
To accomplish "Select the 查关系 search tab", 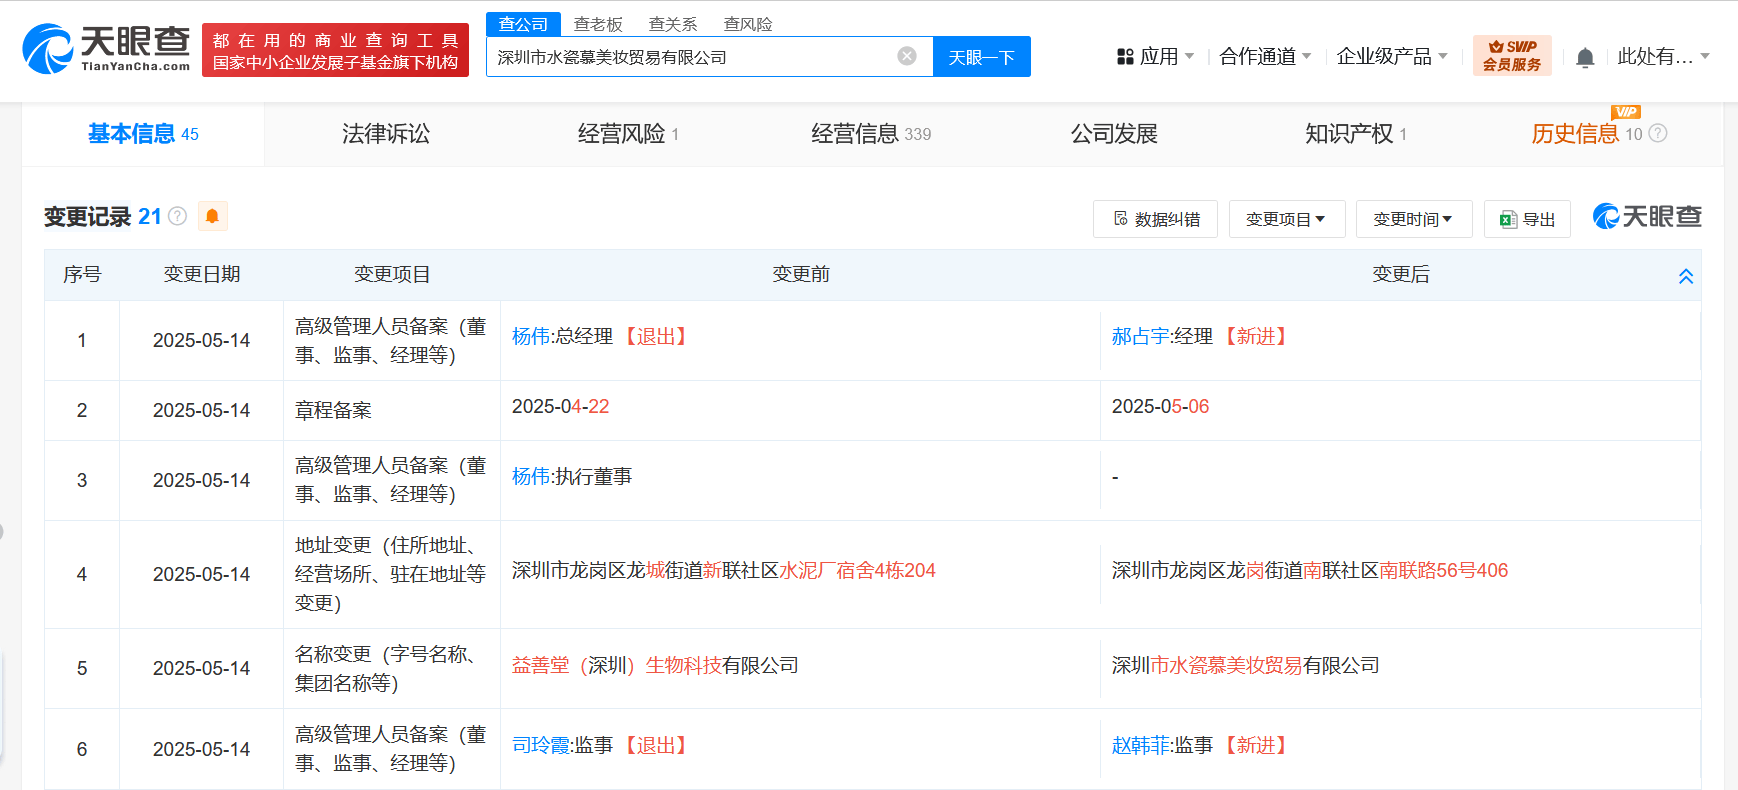I will click(x=673, y=24).
